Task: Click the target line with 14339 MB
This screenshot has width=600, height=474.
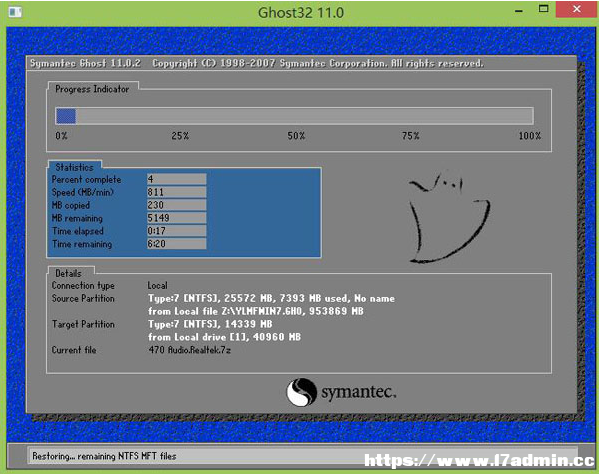Action: pyautogui.click(x=210, y=324)
